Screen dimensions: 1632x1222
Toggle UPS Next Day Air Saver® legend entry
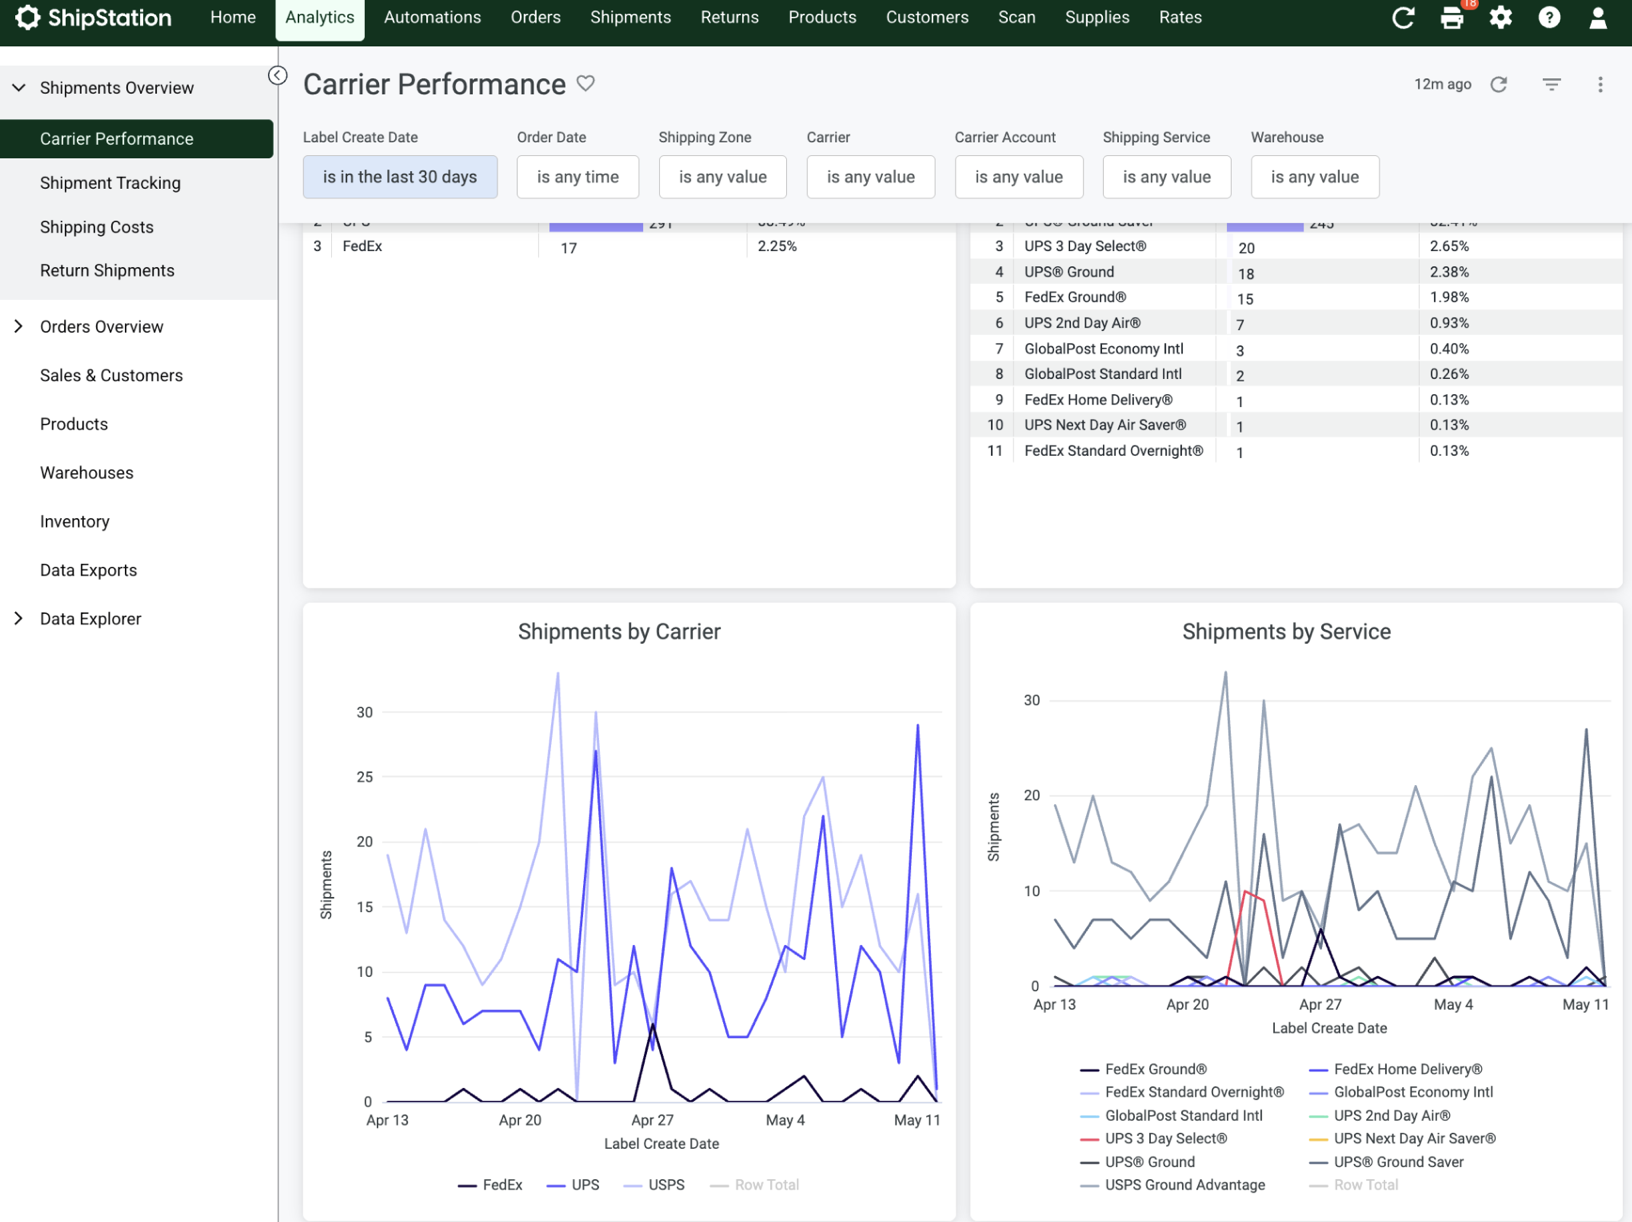1403,1138
